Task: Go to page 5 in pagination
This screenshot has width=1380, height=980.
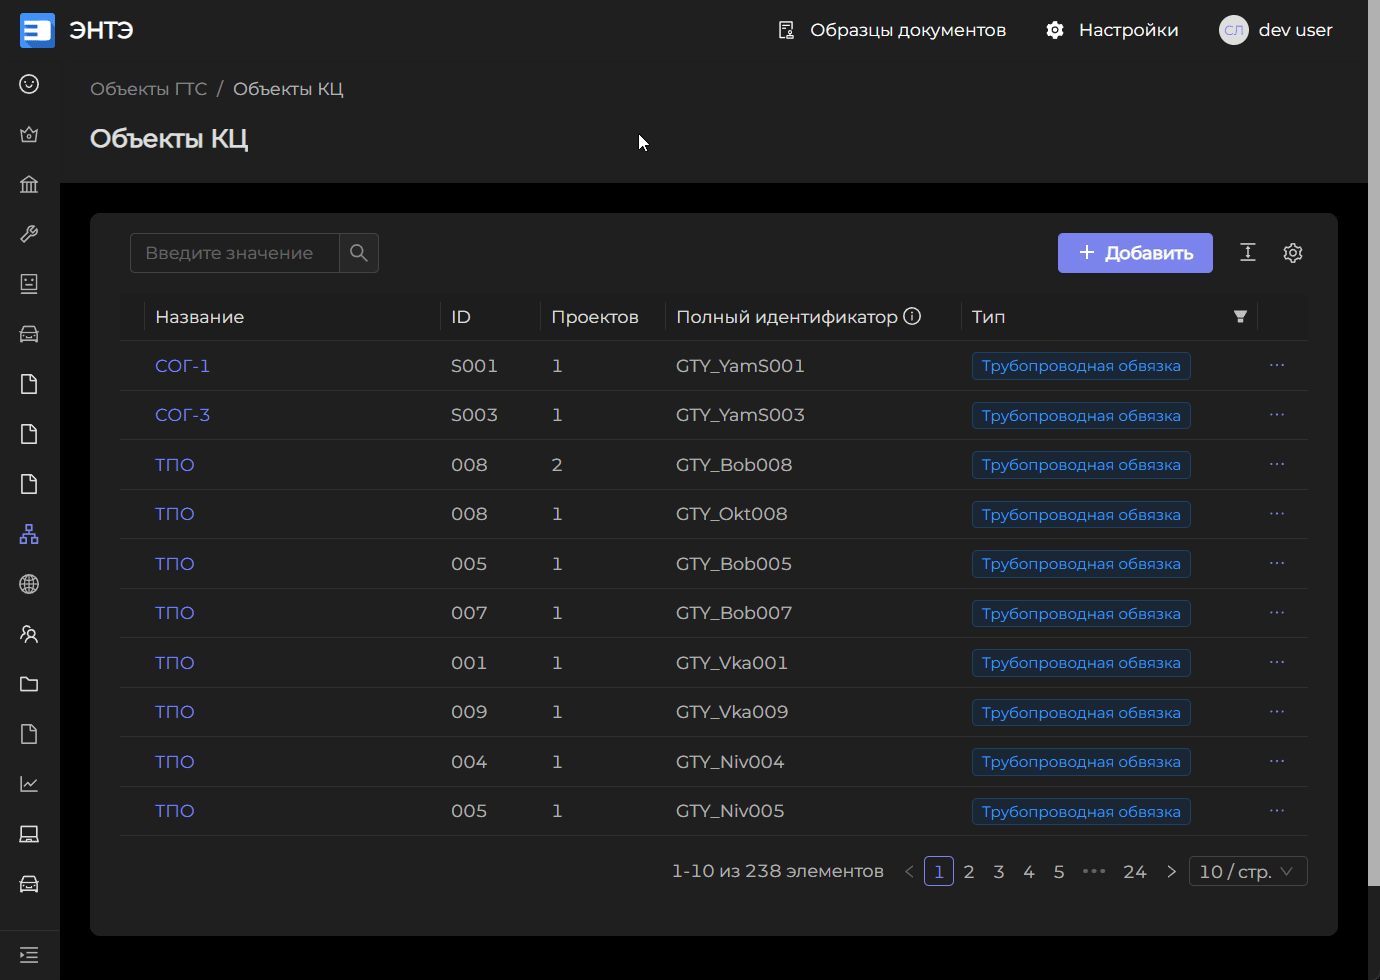Action: [1059, 870]
